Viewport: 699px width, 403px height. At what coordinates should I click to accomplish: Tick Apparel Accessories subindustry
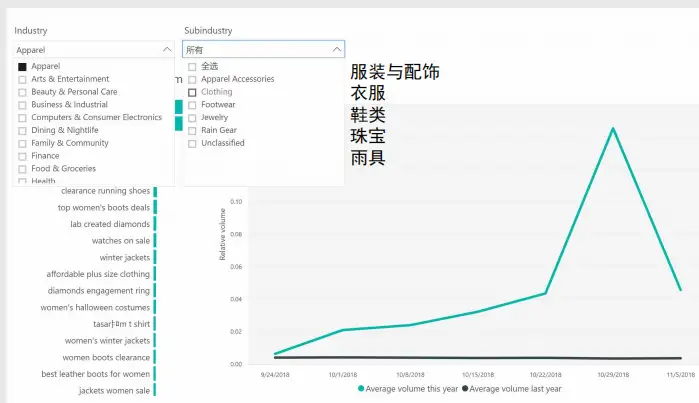tap(192, 80)
